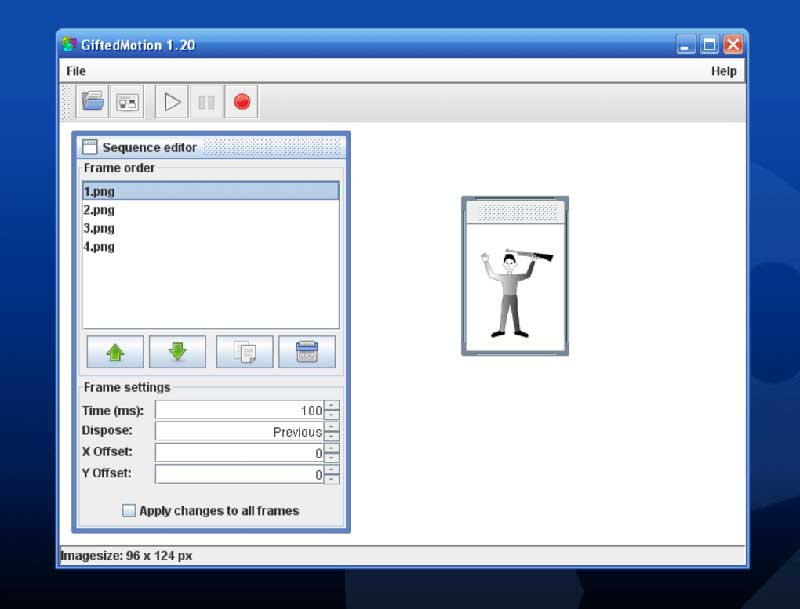Increase Time (ms) with up arrow
This screenshot has width=800, height=609.
click(x=332, y=406)
